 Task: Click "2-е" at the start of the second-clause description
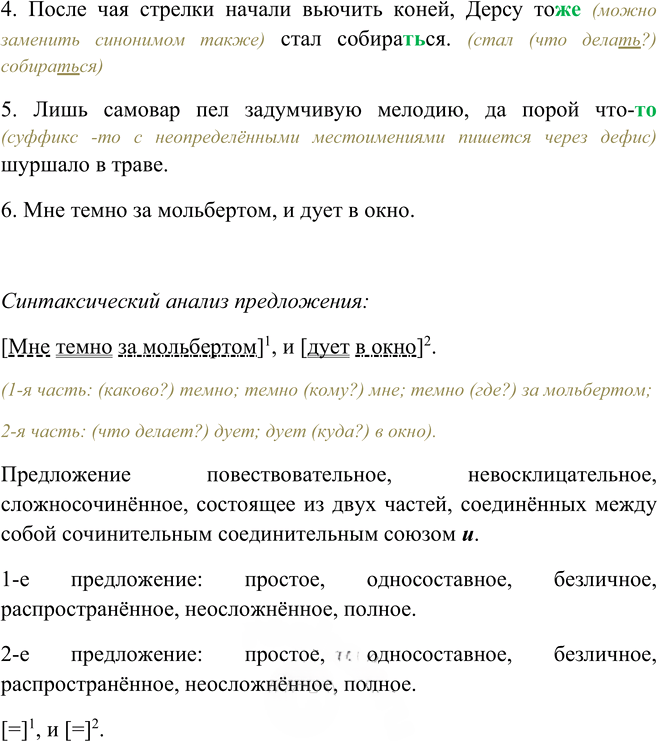click(15, 655)
